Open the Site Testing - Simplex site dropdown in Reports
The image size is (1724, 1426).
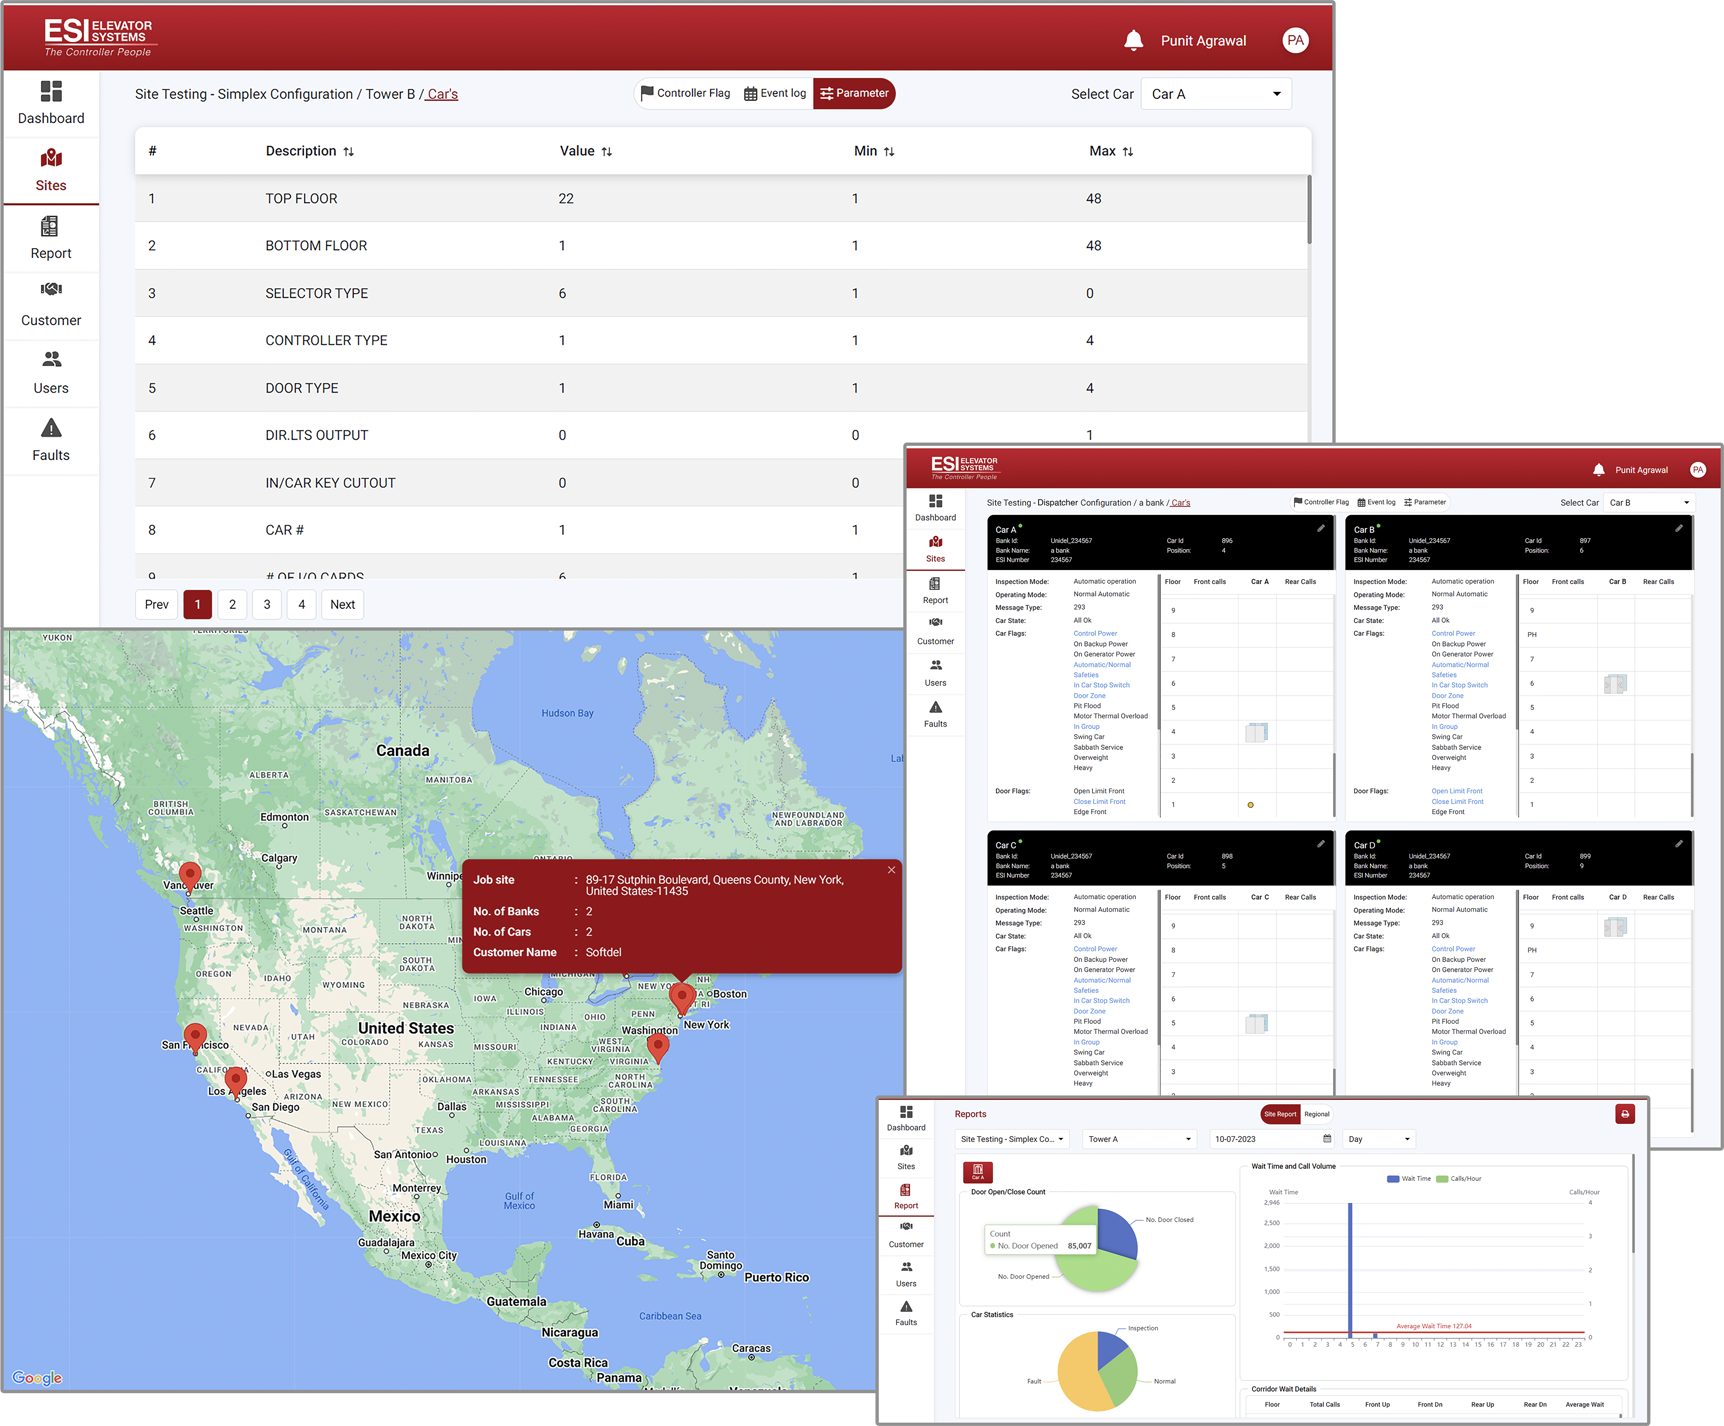1013,1139
